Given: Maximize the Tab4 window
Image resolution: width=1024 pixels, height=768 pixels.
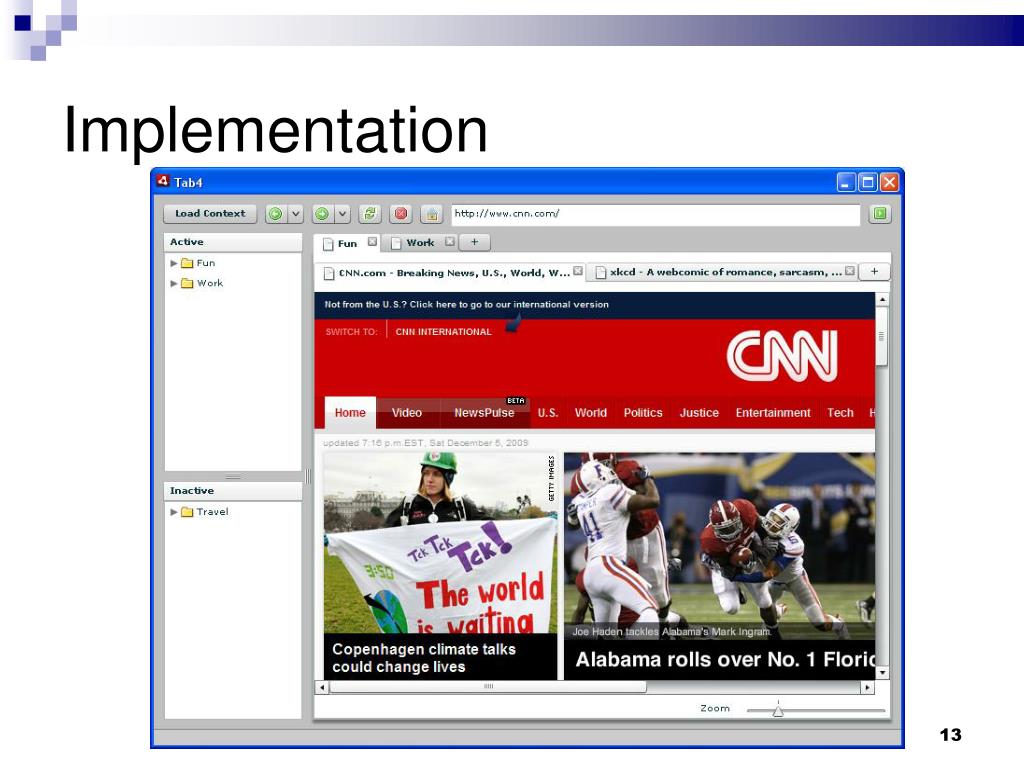Looking at the screenshot, I should (x=867, y=182).
